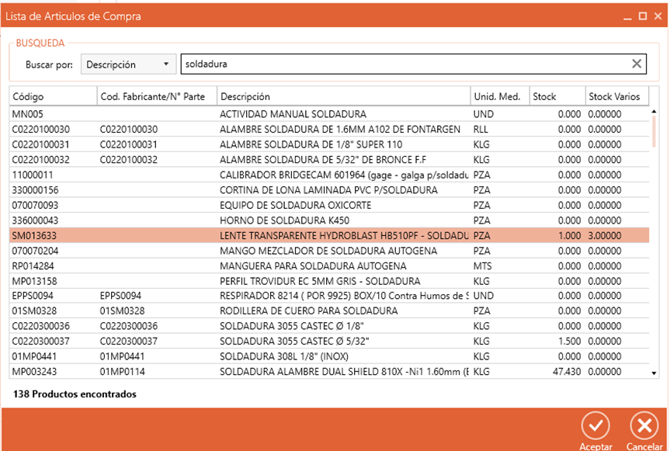Select PERFIL TROVIDUR EC 5MM GRIS row
Screen dimensions: 670x451
coord(329,281)
